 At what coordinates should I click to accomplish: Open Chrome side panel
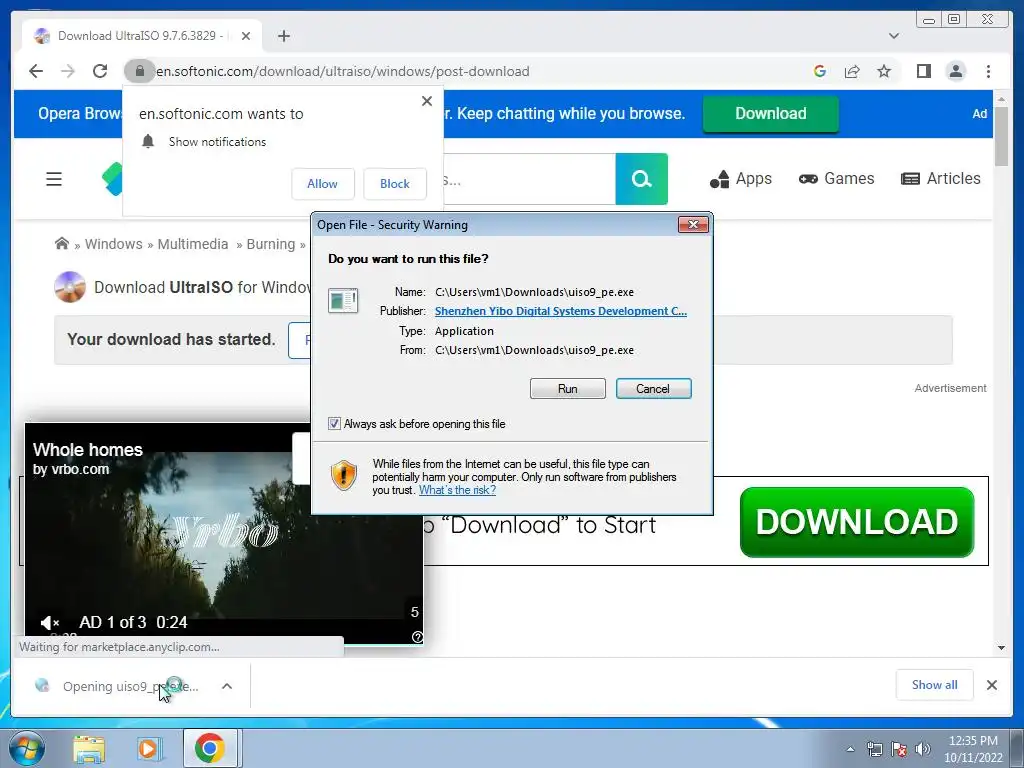point(923,71)
